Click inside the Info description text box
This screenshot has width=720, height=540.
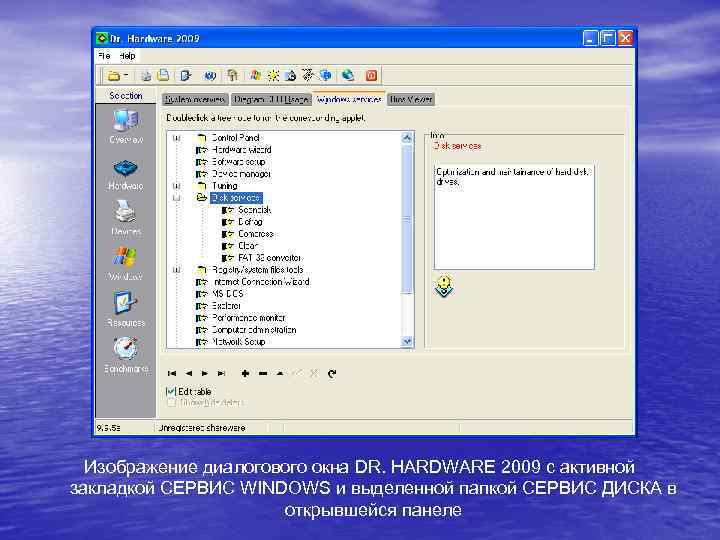tap(514, 217)
